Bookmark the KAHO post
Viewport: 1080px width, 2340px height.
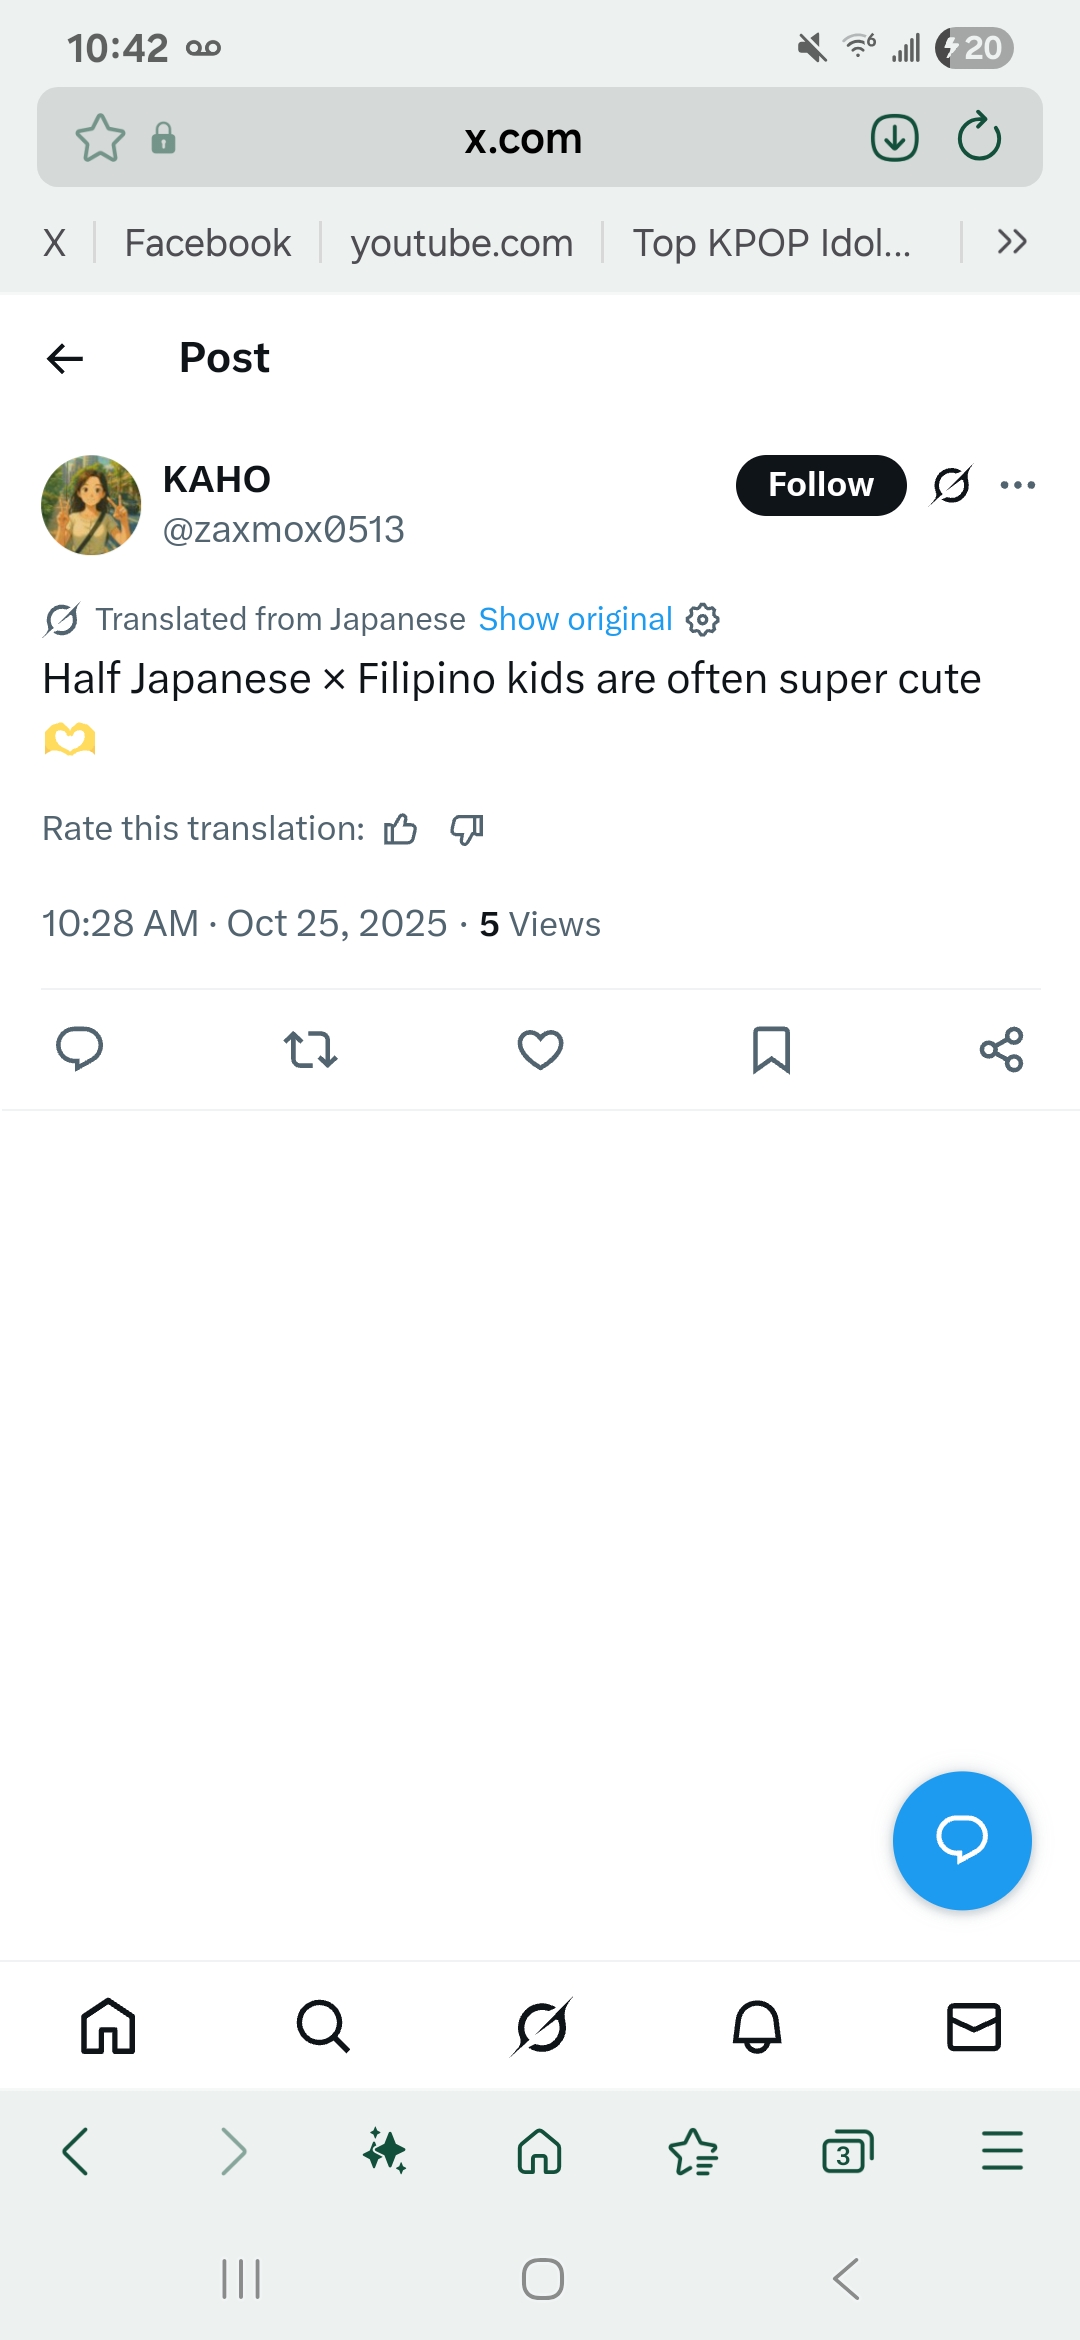771,1049
